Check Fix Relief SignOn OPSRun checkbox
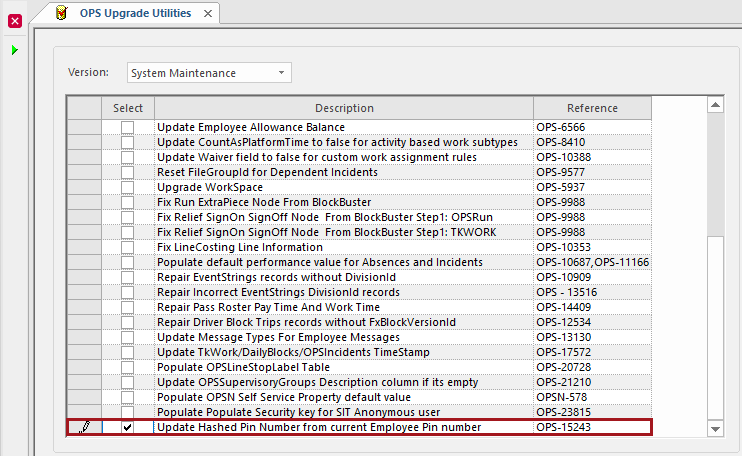 [x=127, y=217]
